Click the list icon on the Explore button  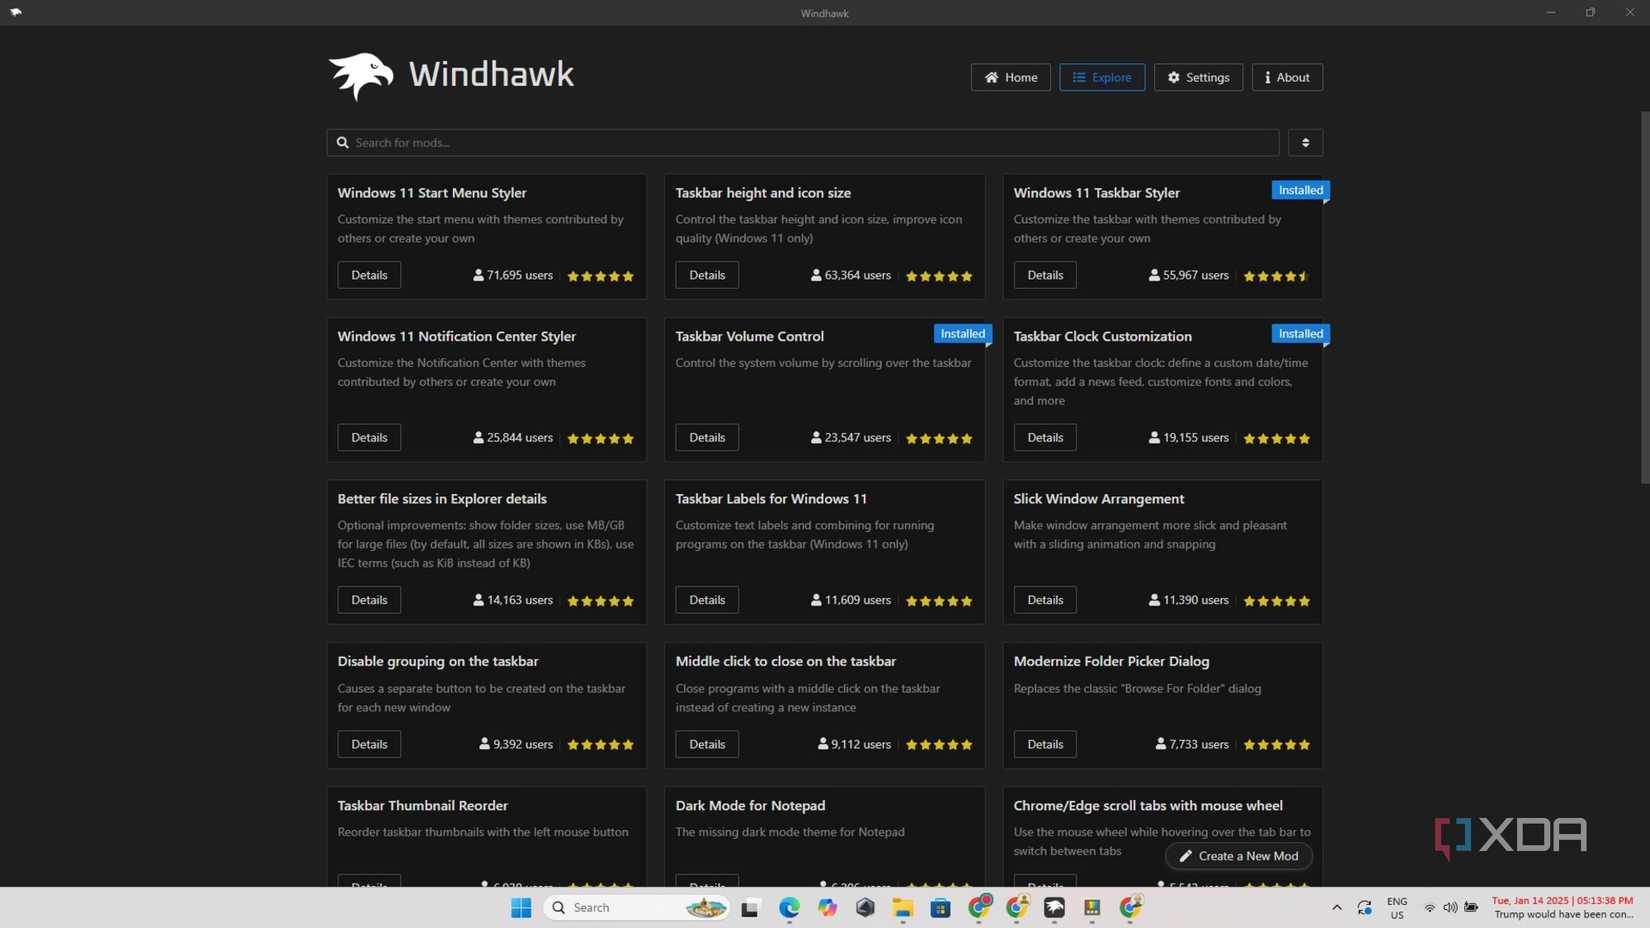pos(1078,77)
